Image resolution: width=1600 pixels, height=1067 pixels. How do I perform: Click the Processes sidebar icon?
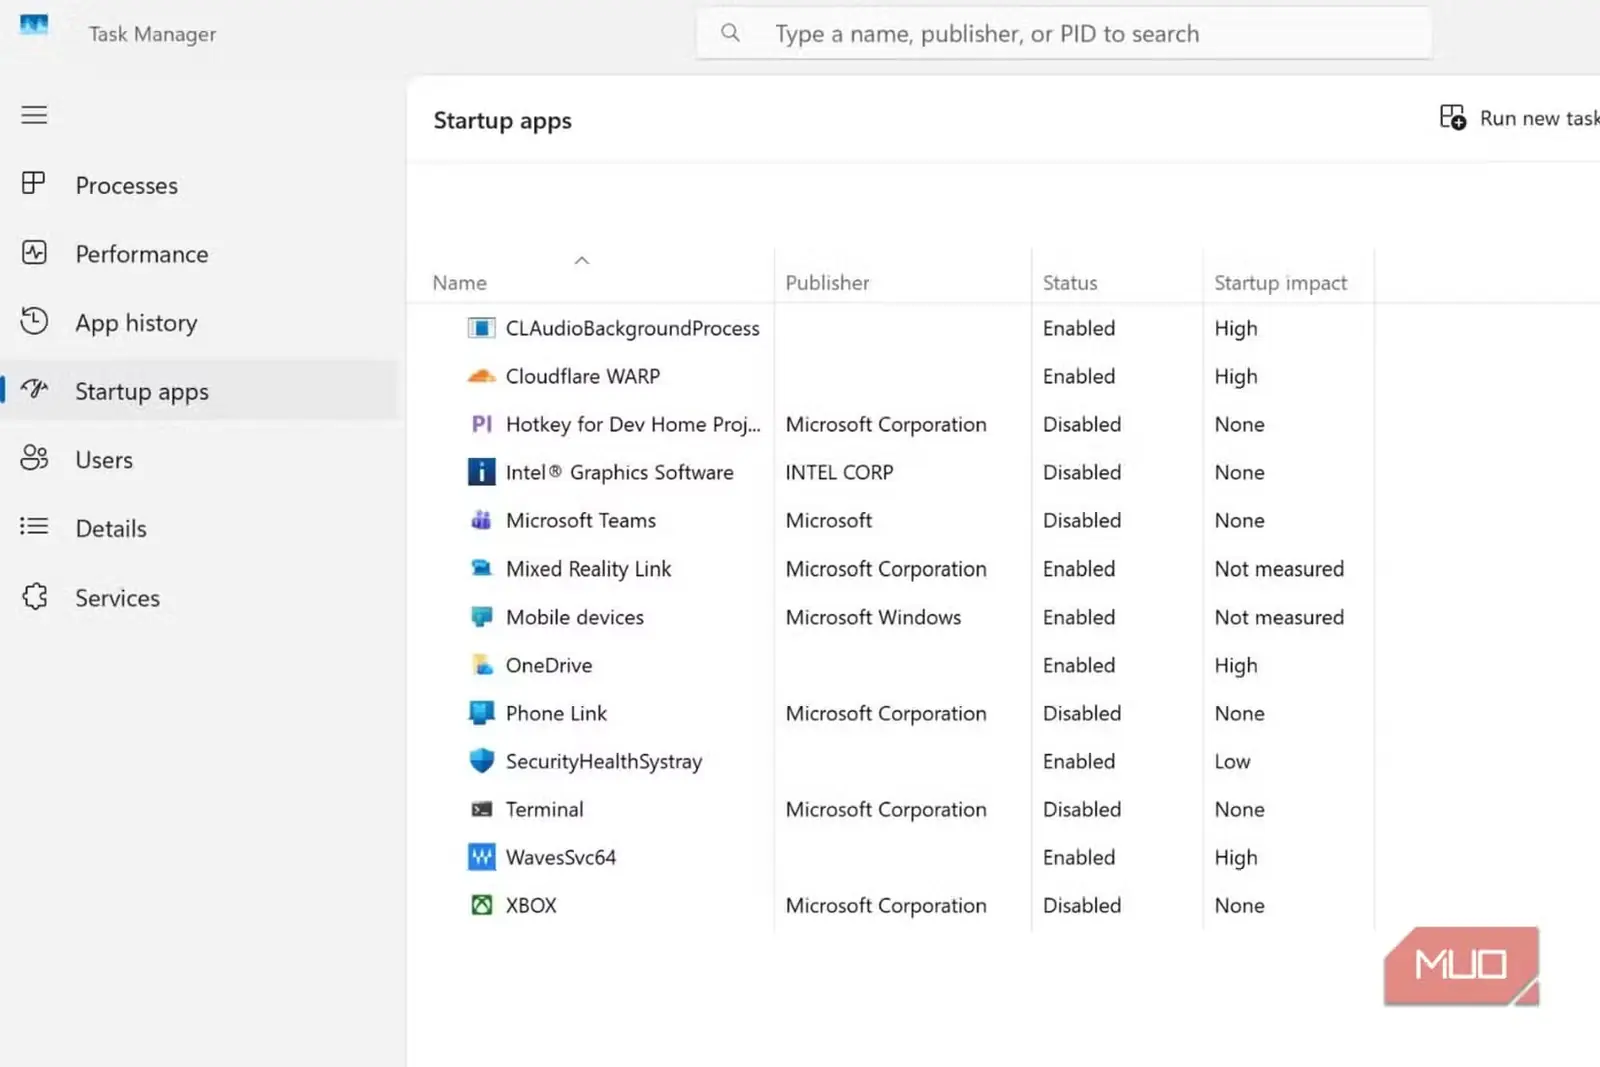[x=34, y=183]
